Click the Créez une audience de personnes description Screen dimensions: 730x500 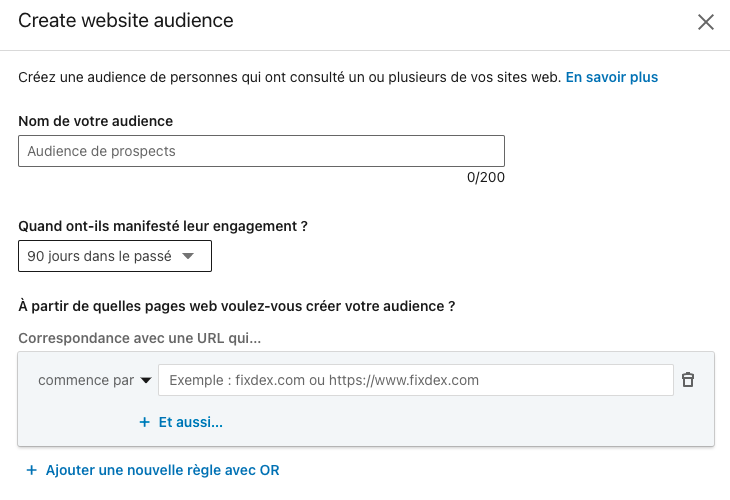[x=288, y=77]
